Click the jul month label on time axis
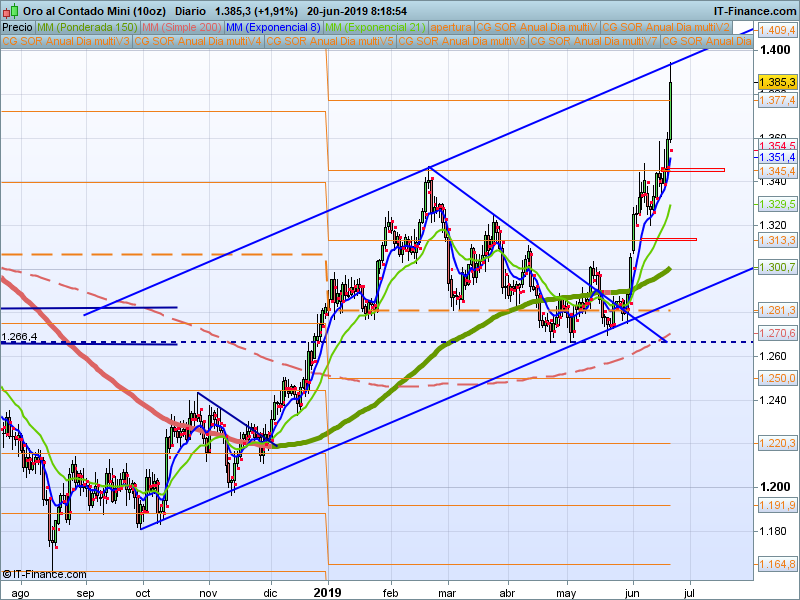The image size is (800, 600). 689,593
